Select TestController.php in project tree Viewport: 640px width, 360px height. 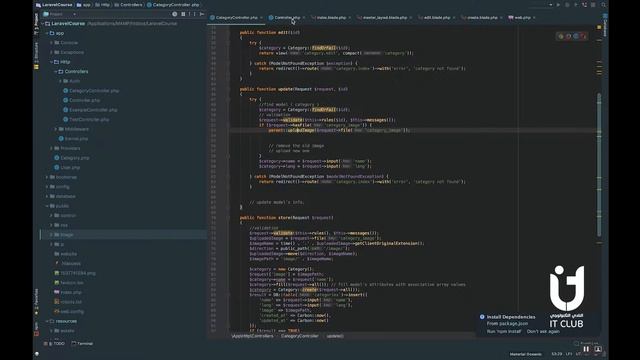click(x=86, y=120)
